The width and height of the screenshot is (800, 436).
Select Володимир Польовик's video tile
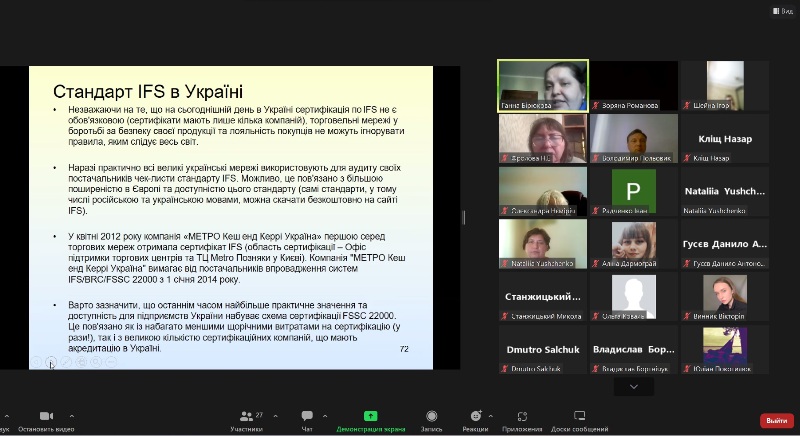coord(634,138)
